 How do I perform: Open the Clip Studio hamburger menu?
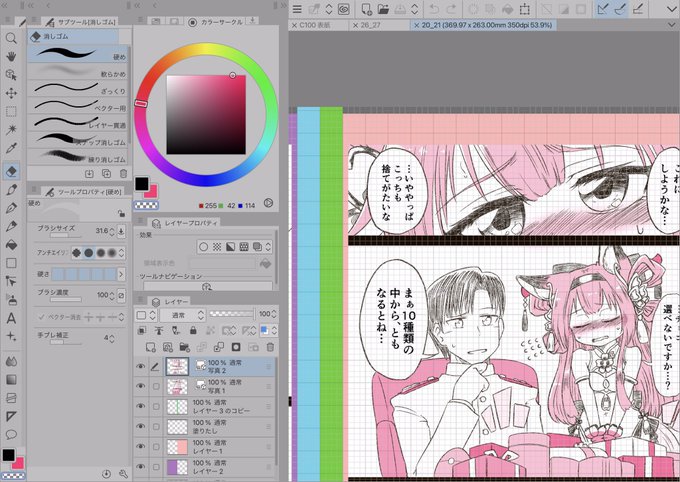(x=297, y=9)
